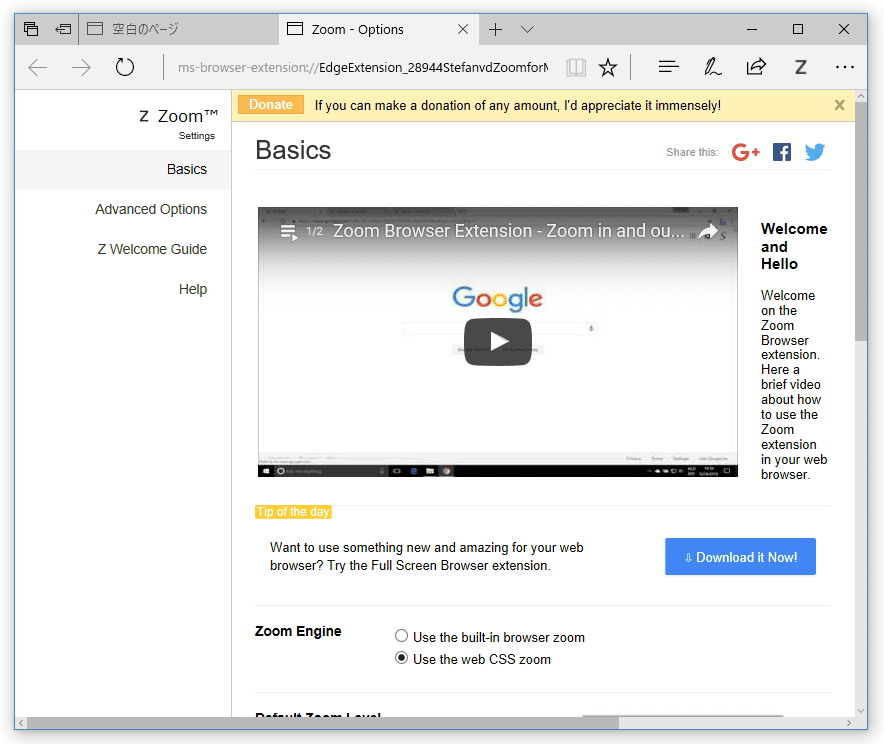The width and height of the screenshot is (884, 744).
Task: Share on Google Plus
Action: 745,152
